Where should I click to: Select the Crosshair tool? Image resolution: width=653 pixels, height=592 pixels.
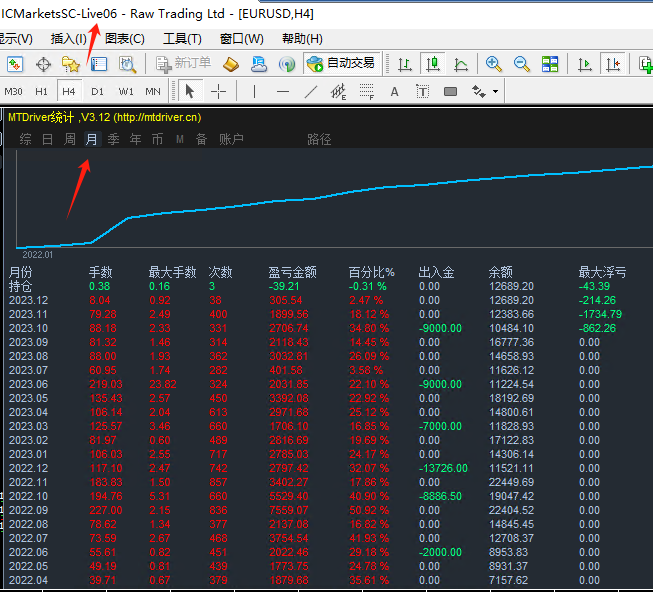[x=218, y=91]
